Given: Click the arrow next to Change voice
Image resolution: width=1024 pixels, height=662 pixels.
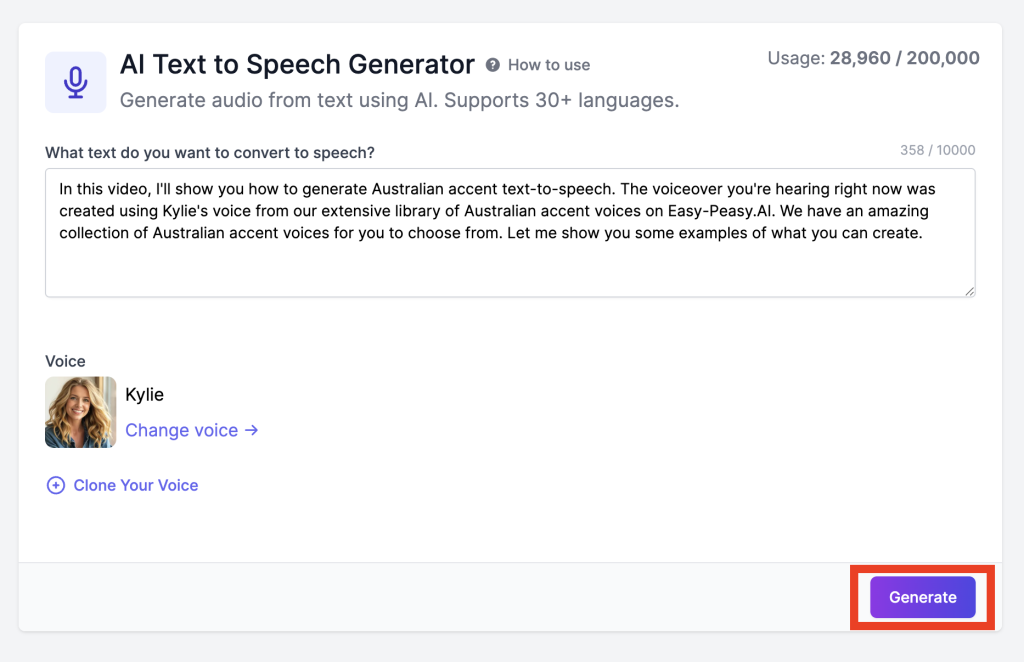Looking at the screenshot, I should [252, 430].
